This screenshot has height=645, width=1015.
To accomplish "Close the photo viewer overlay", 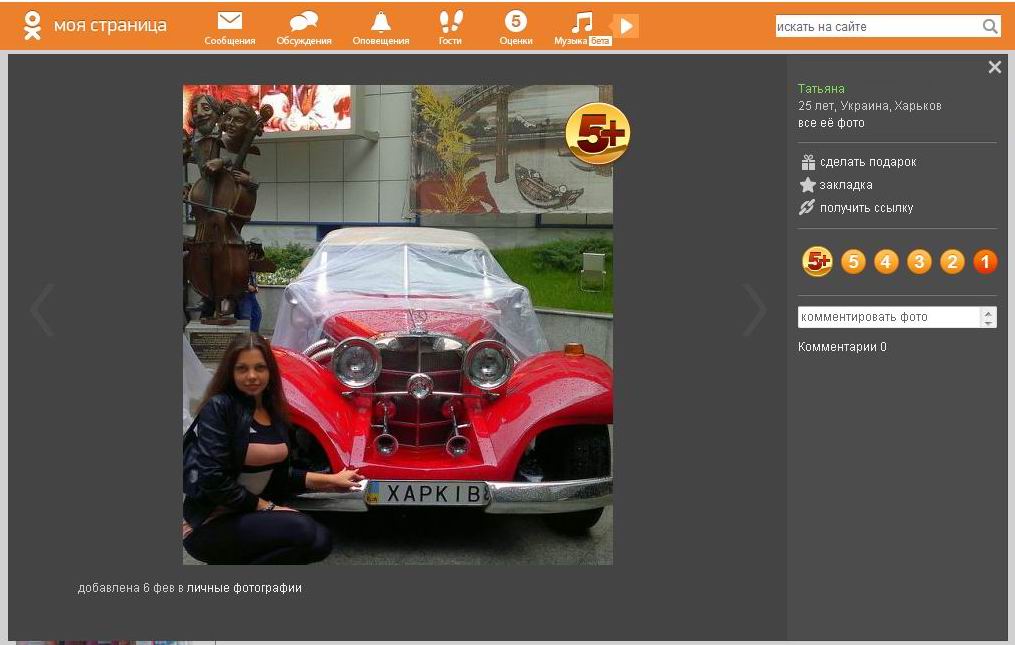I will [x=994, y=67].
